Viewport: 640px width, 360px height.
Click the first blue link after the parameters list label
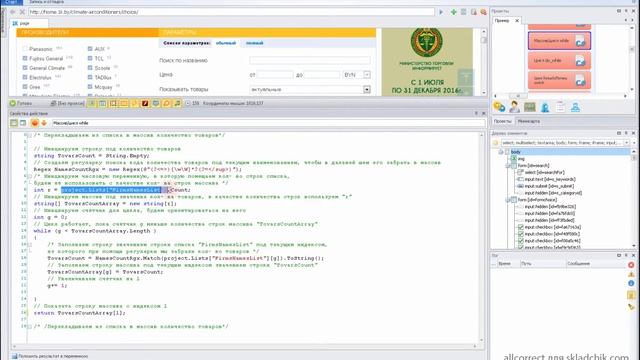(226, 43)
